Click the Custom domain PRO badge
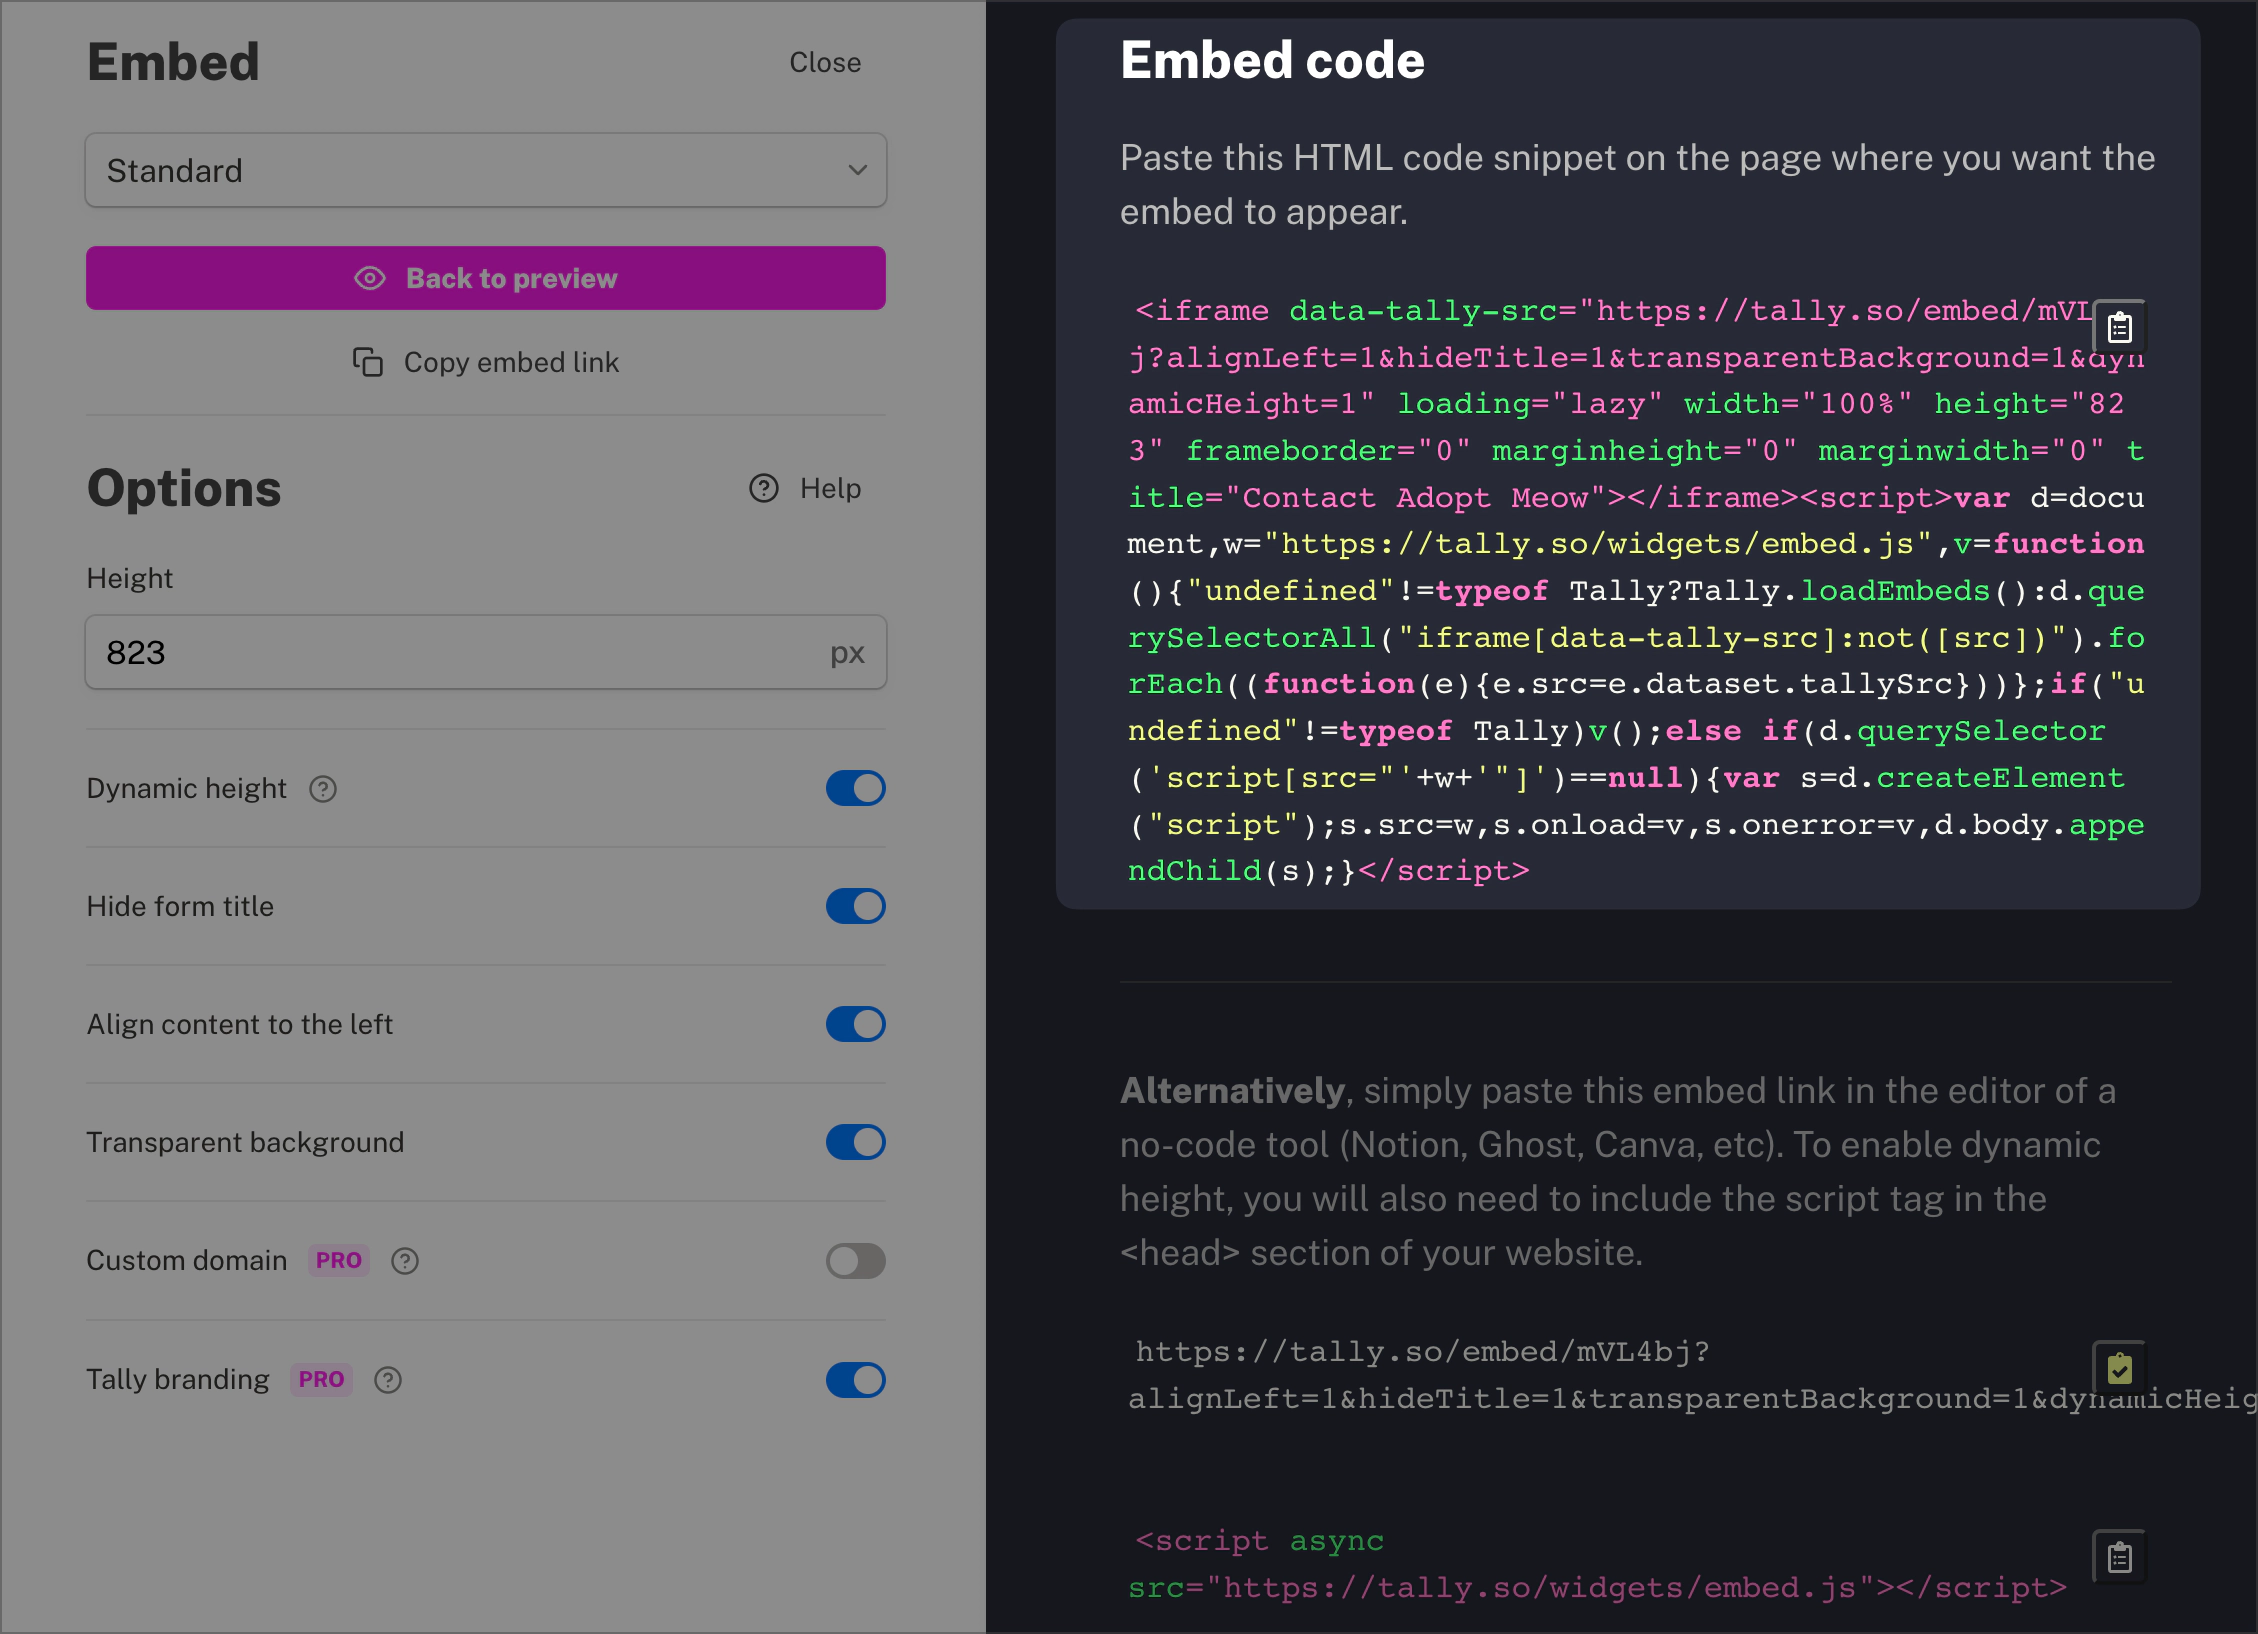Image resolution: width=2258 pixels, height=1634 pixels. pos(338,1261)
